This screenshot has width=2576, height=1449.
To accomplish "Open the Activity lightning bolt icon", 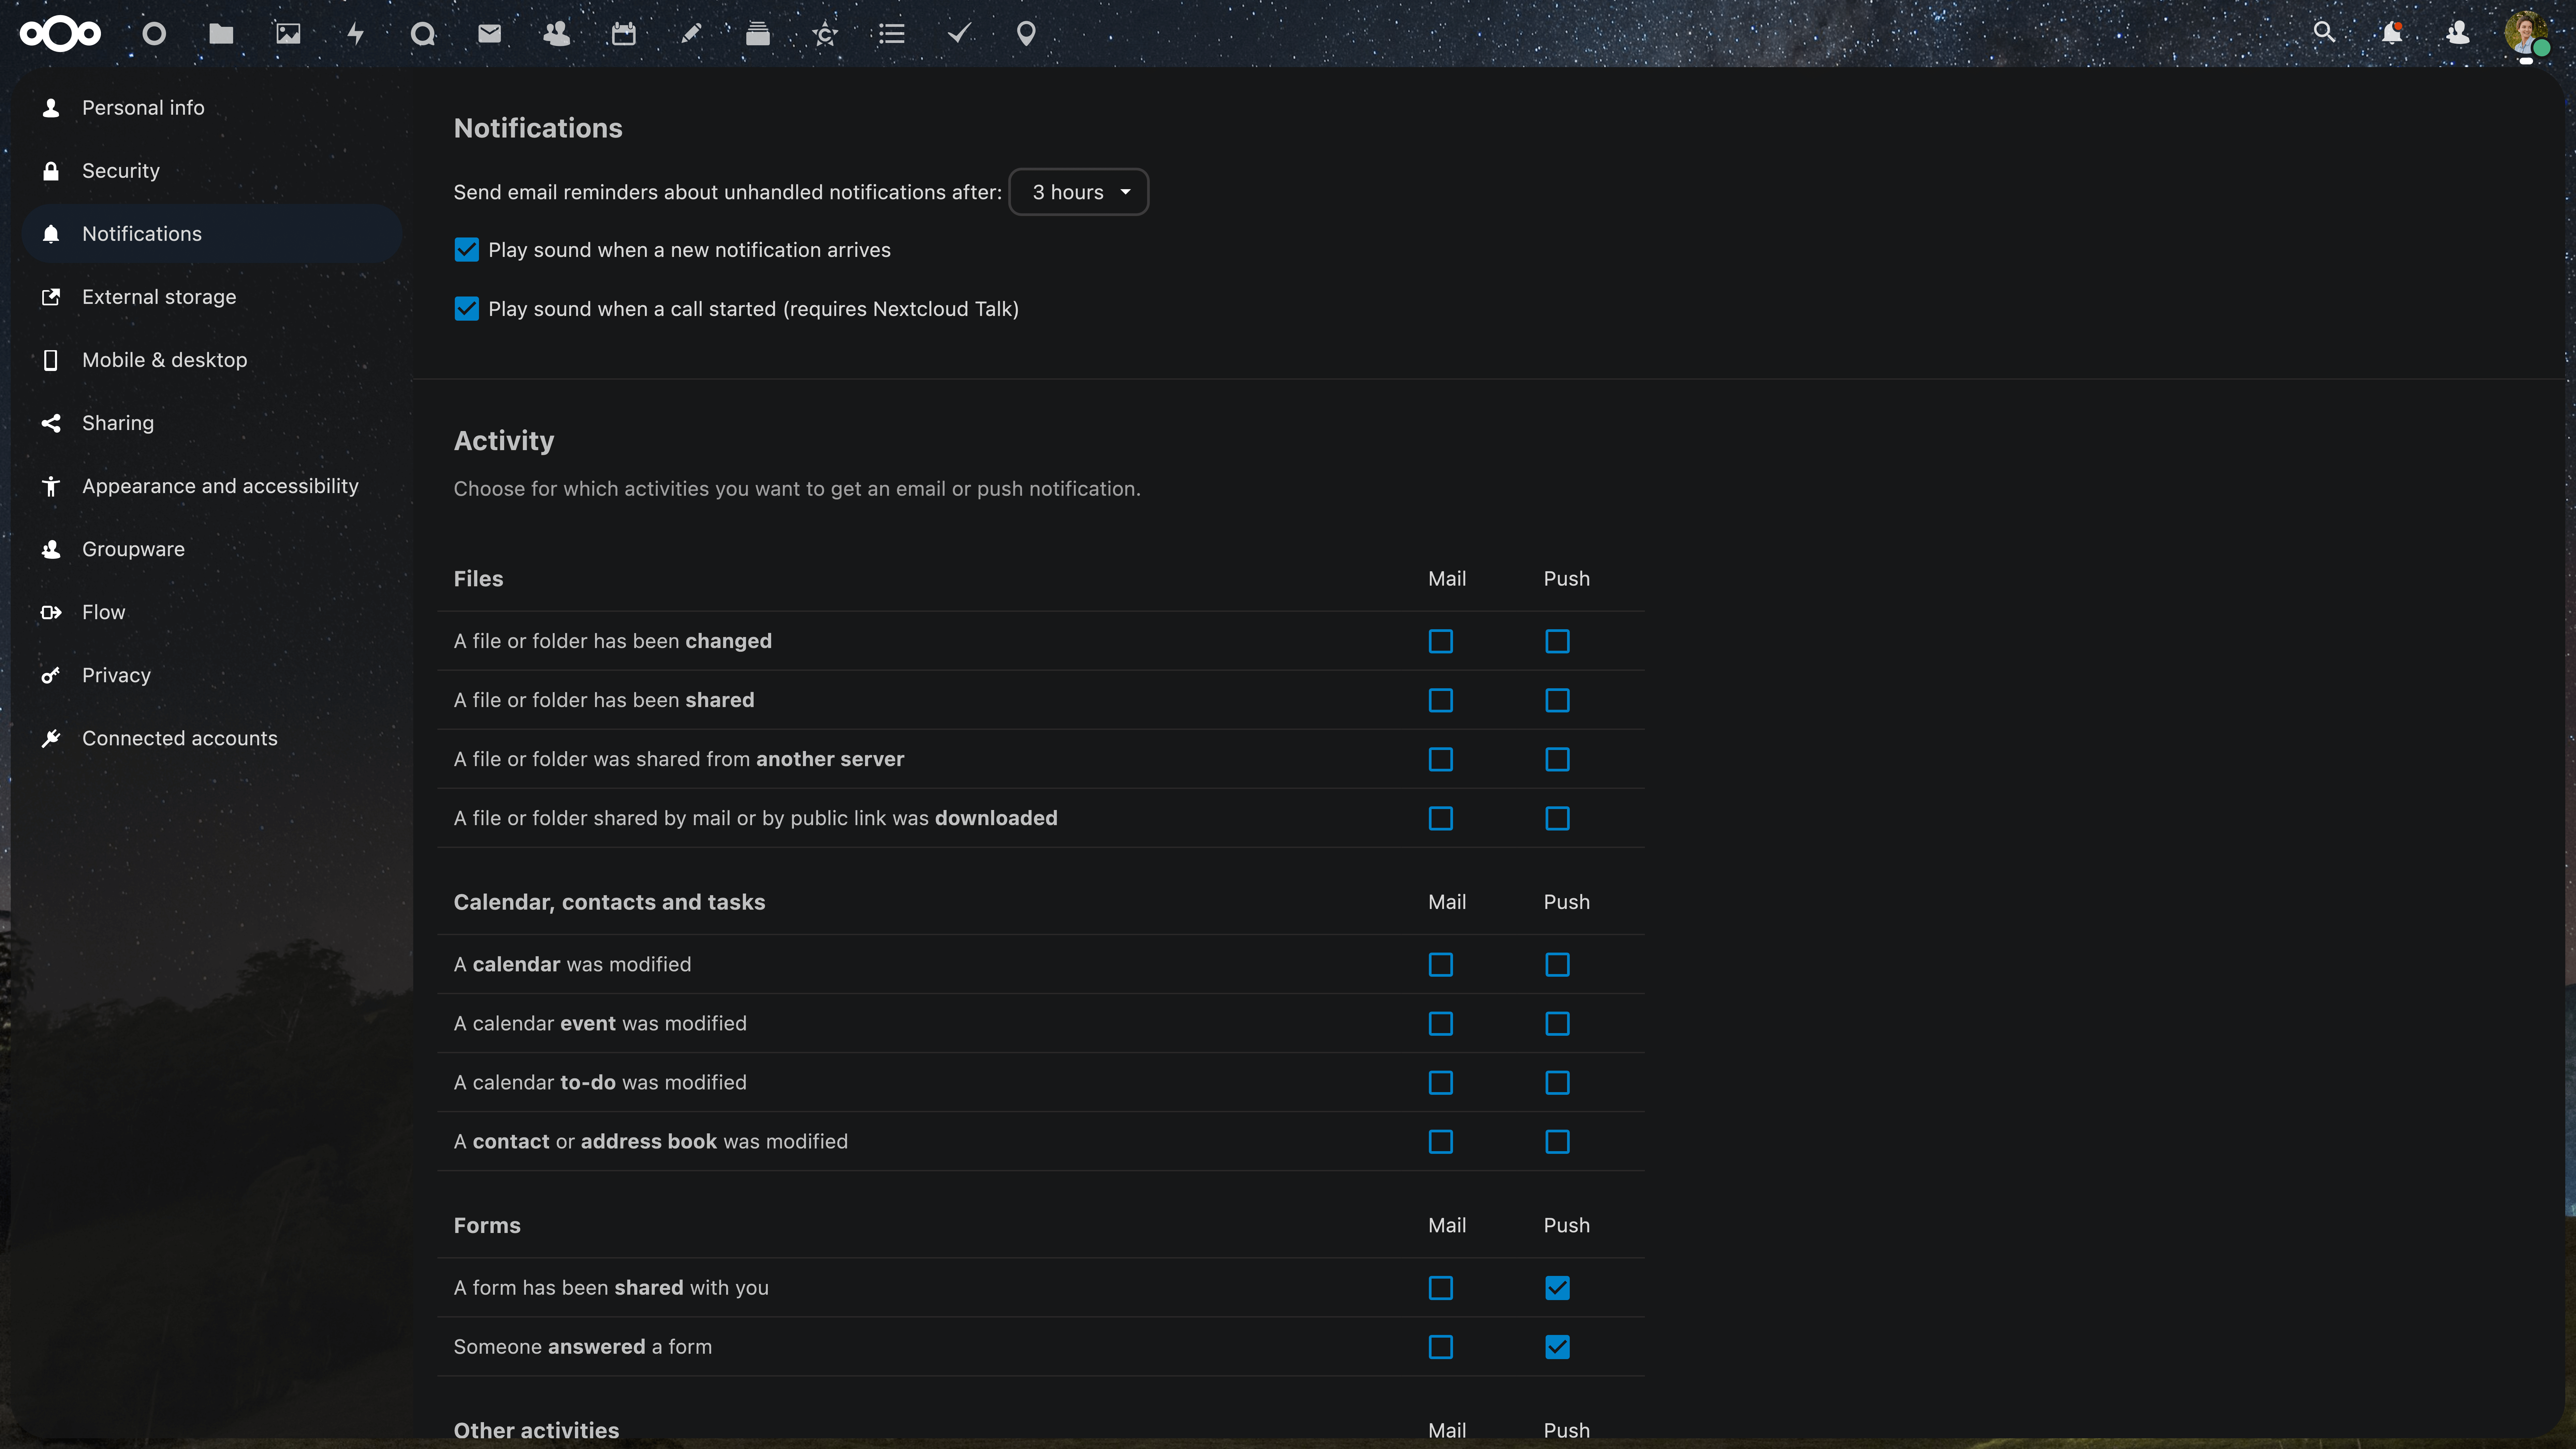I will point(355,34).
